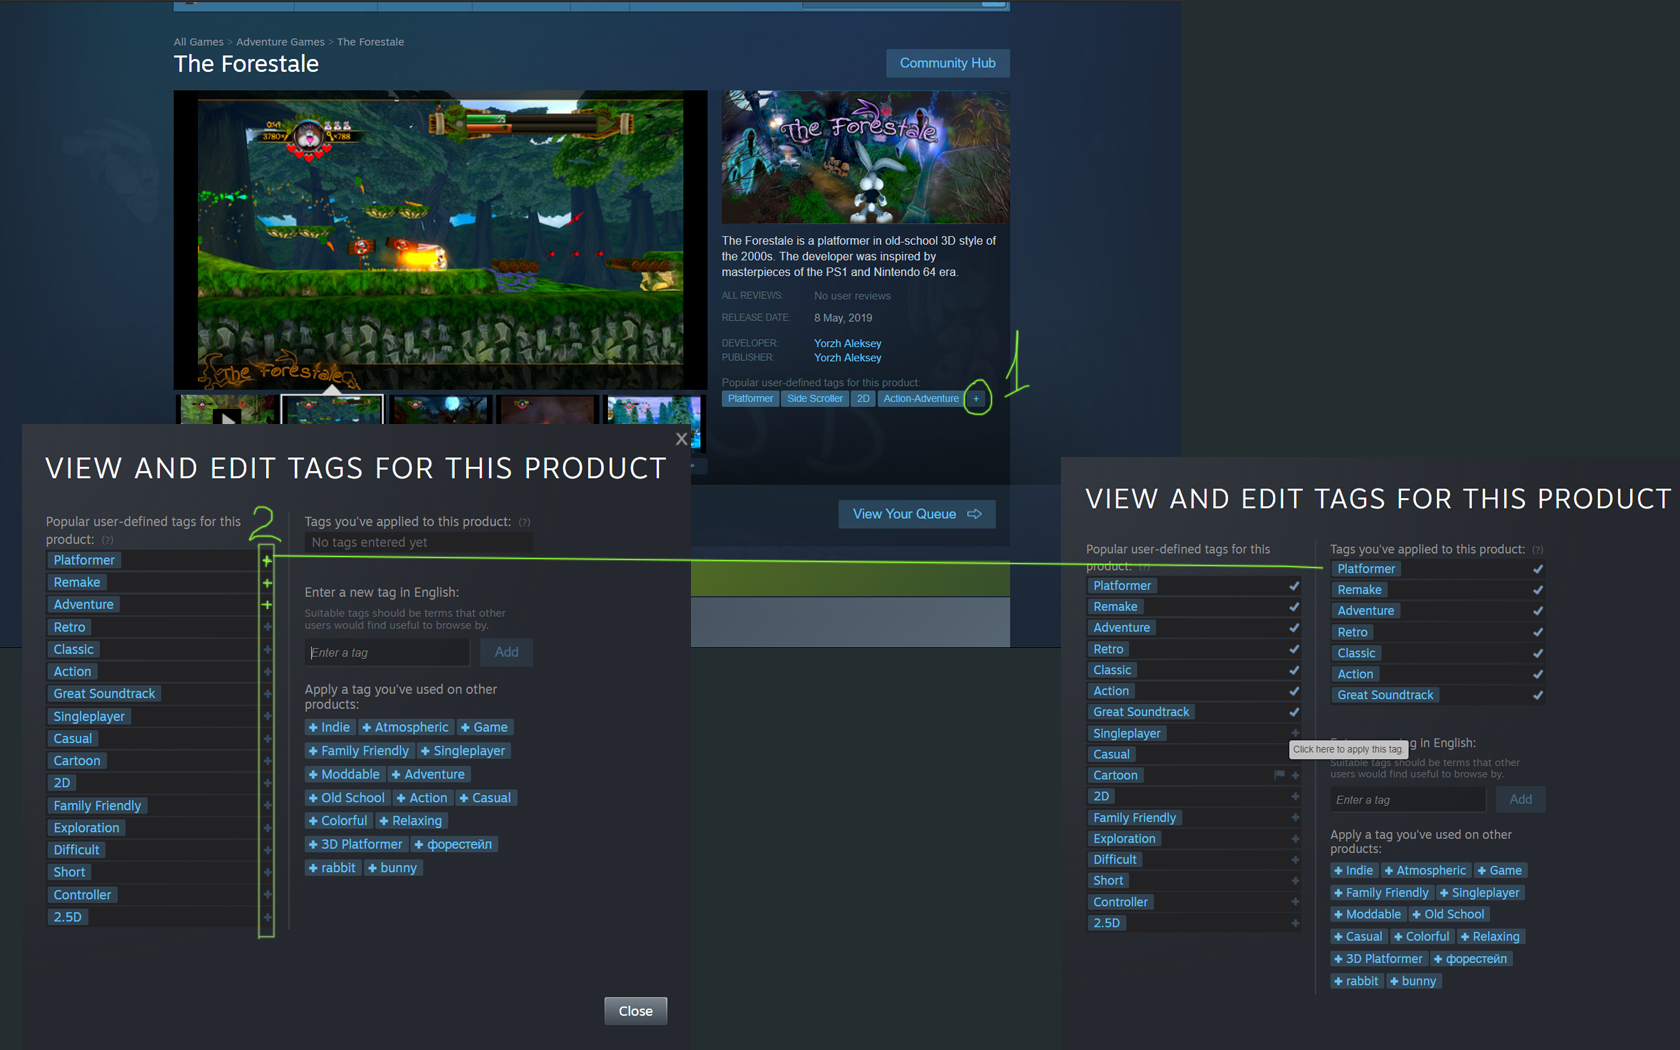Viewport: 1680px width, 1050px height.
Task: Click the Action-Adventure tag on store page
Action: [920, 399]
